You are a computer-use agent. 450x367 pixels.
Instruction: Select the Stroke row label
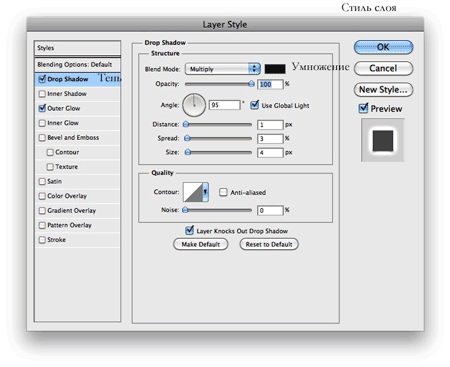tap(56, 240)
